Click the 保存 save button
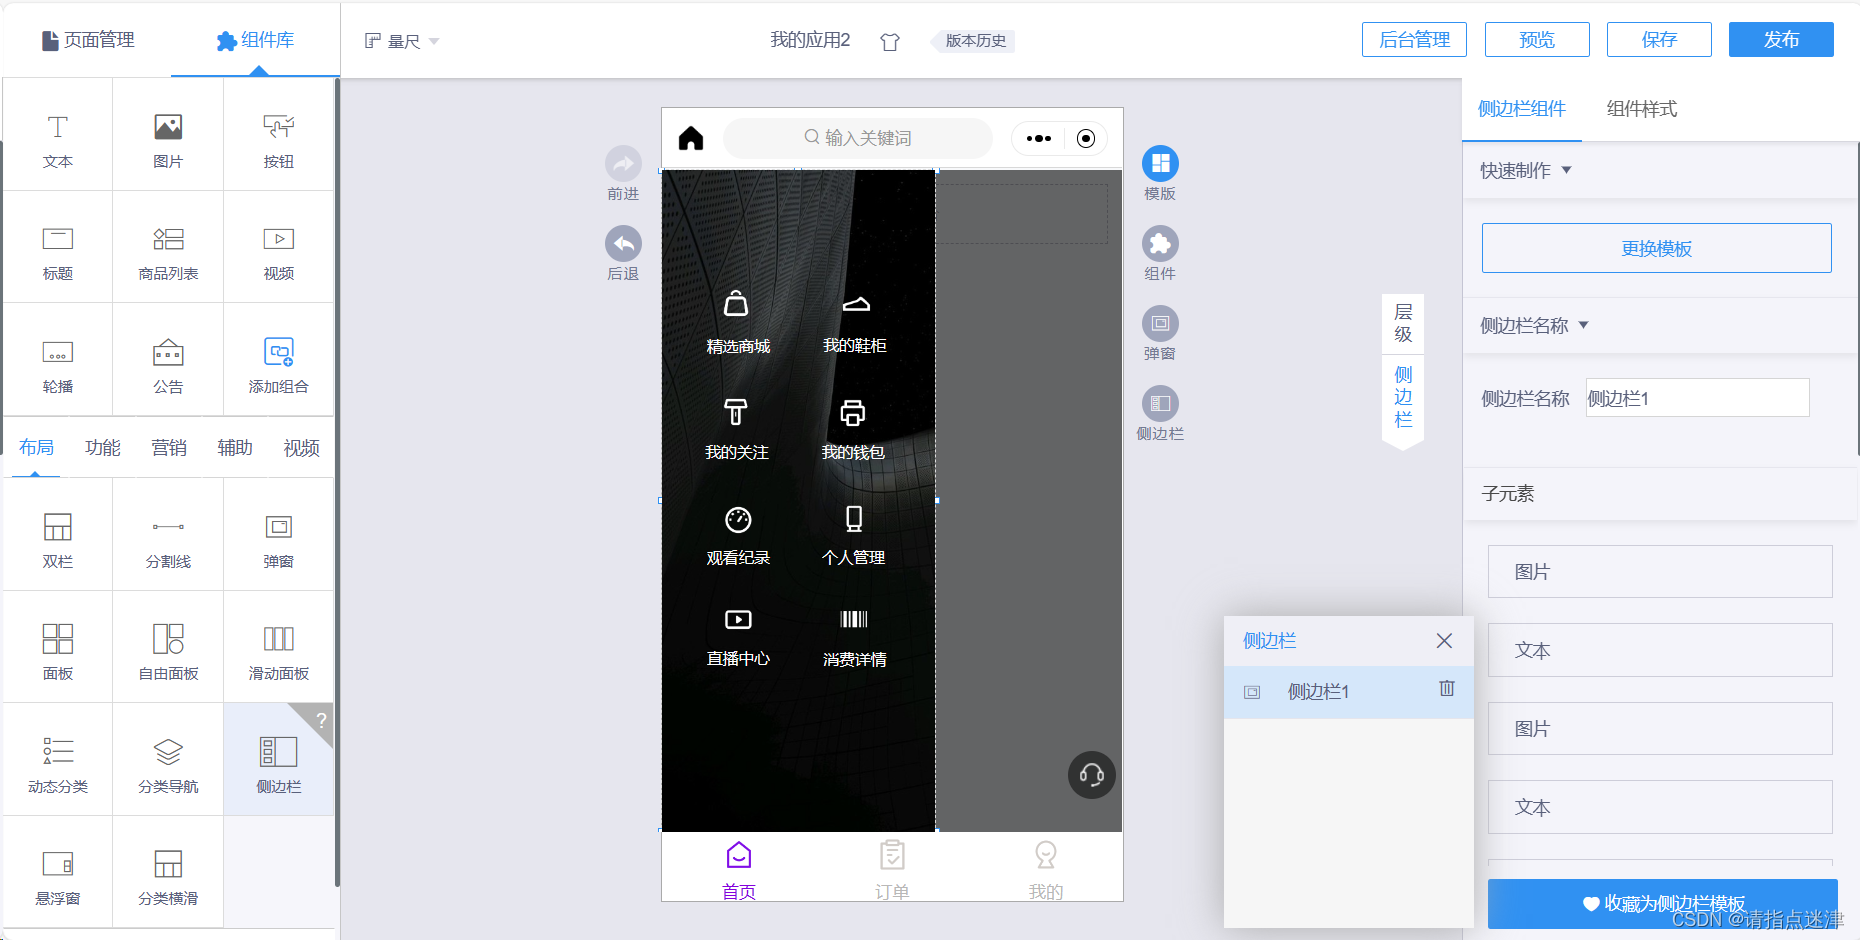Image resolution: width=1860 pixels, height=940 pixels. click(1659, 40)
